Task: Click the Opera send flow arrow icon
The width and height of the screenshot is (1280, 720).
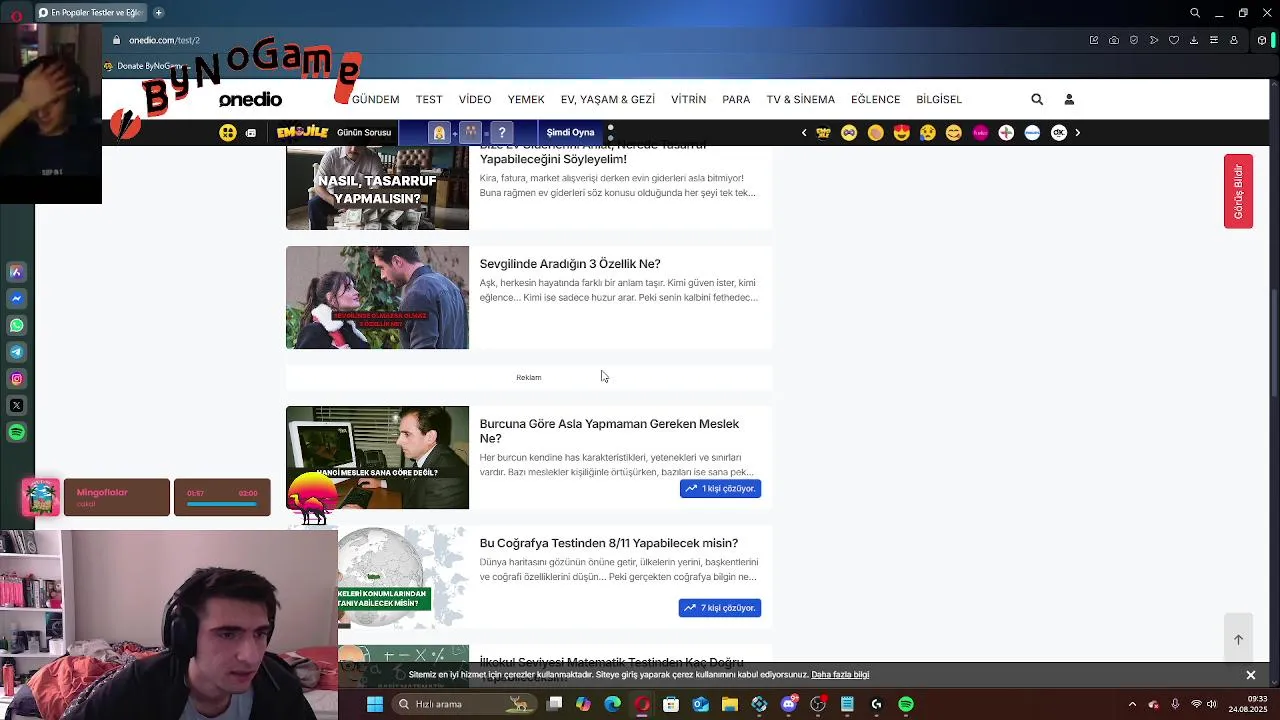Action: [x=1154, y=40]
